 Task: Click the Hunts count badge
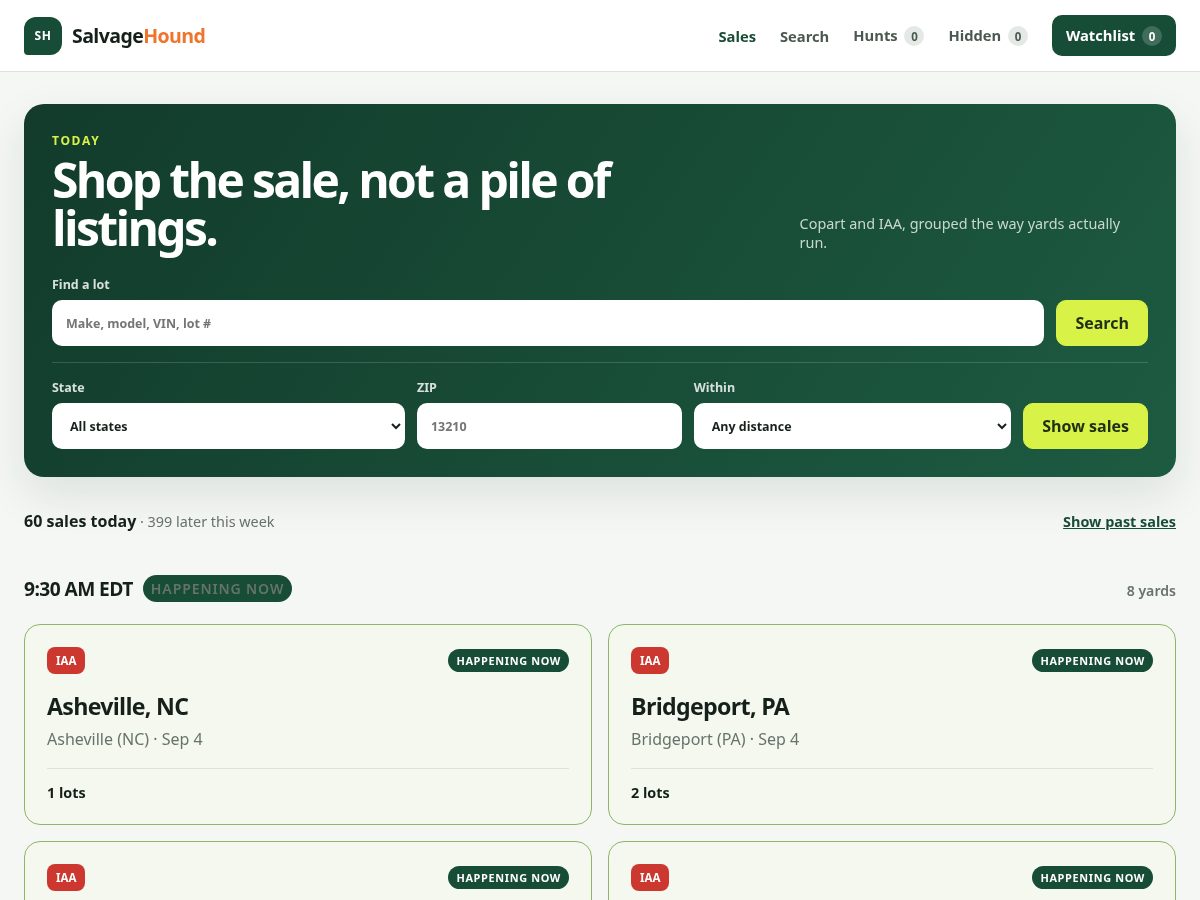click(x=914, y=36)
